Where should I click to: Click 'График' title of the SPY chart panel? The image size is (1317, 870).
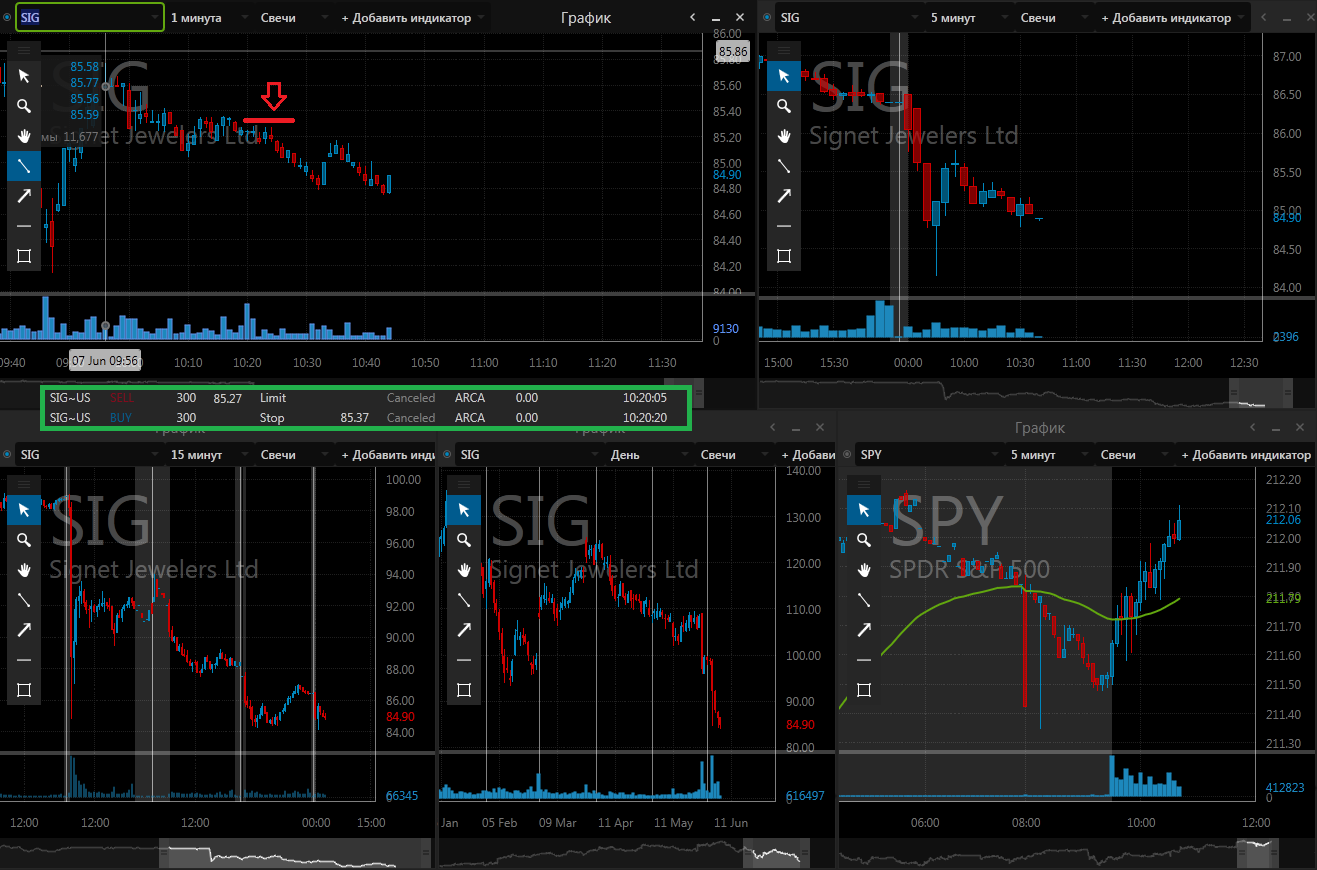pyautogui.click(x=1040, y=428)
